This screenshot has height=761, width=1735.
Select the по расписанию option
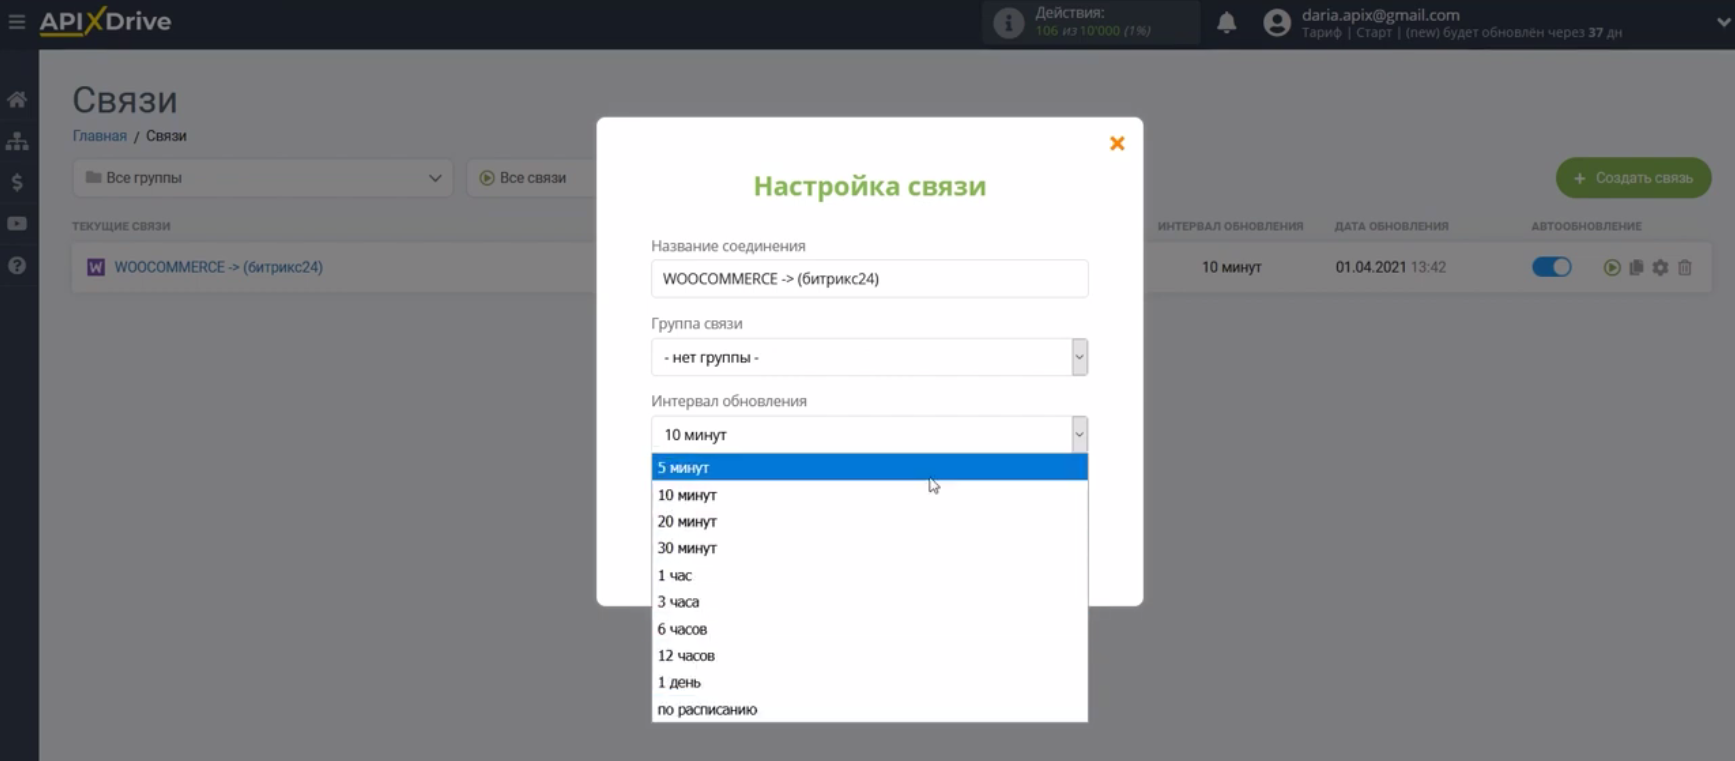[869, 709]
